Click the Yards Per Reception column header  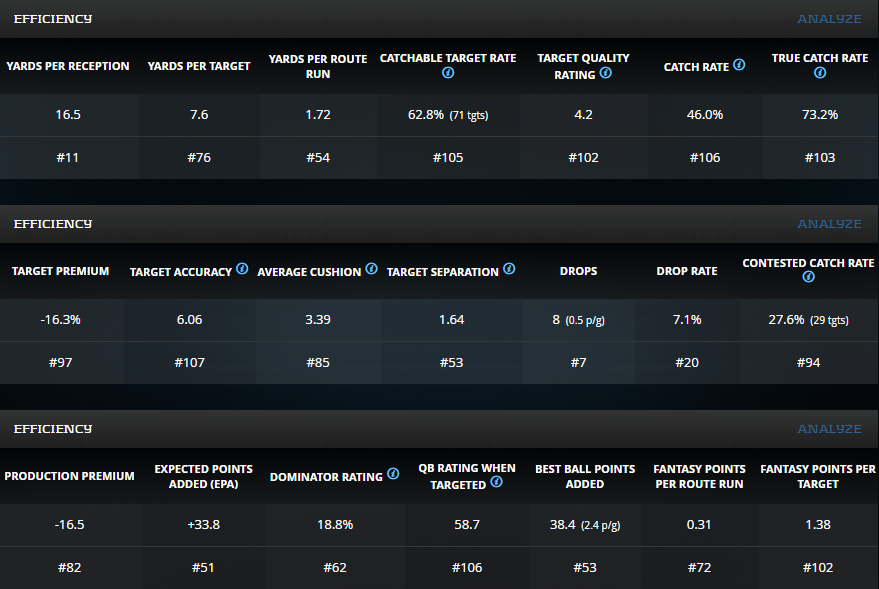pyautogui.click(x=68, y=66)
